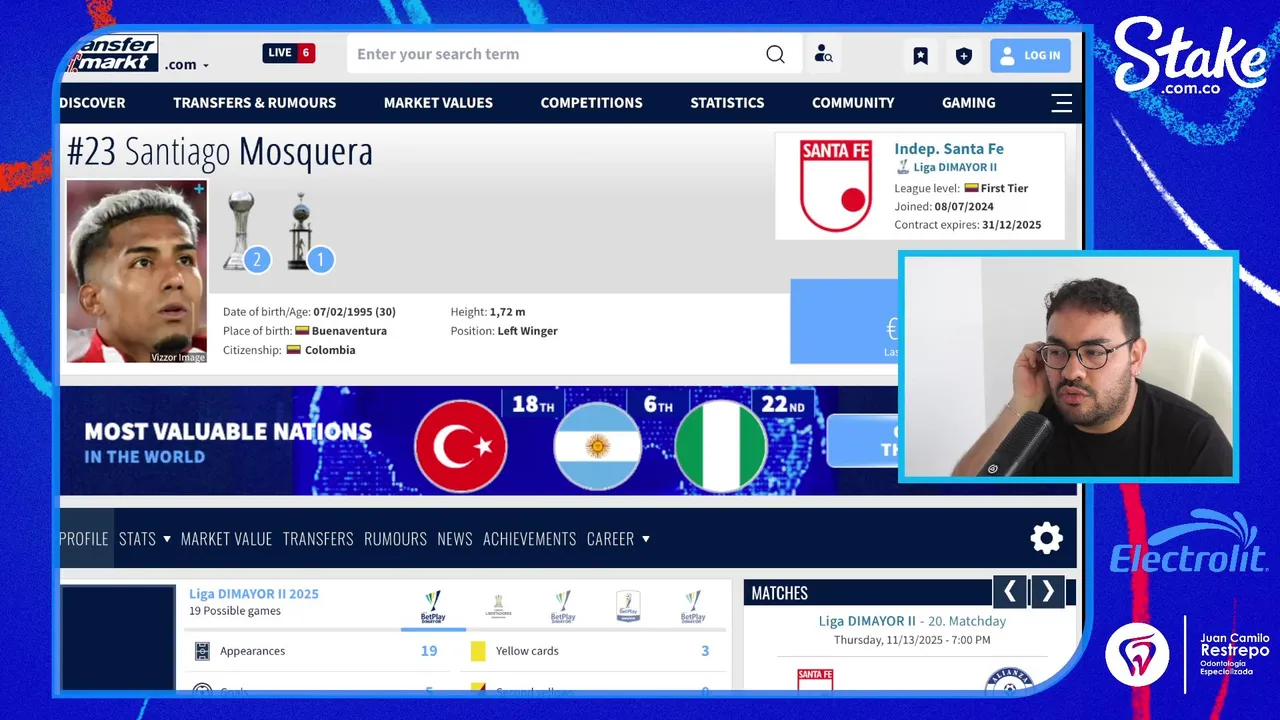This screenshot has width=1280, height=720.
Task: Select the last BetPlay competition logo tab
Action: coord(693,606)
